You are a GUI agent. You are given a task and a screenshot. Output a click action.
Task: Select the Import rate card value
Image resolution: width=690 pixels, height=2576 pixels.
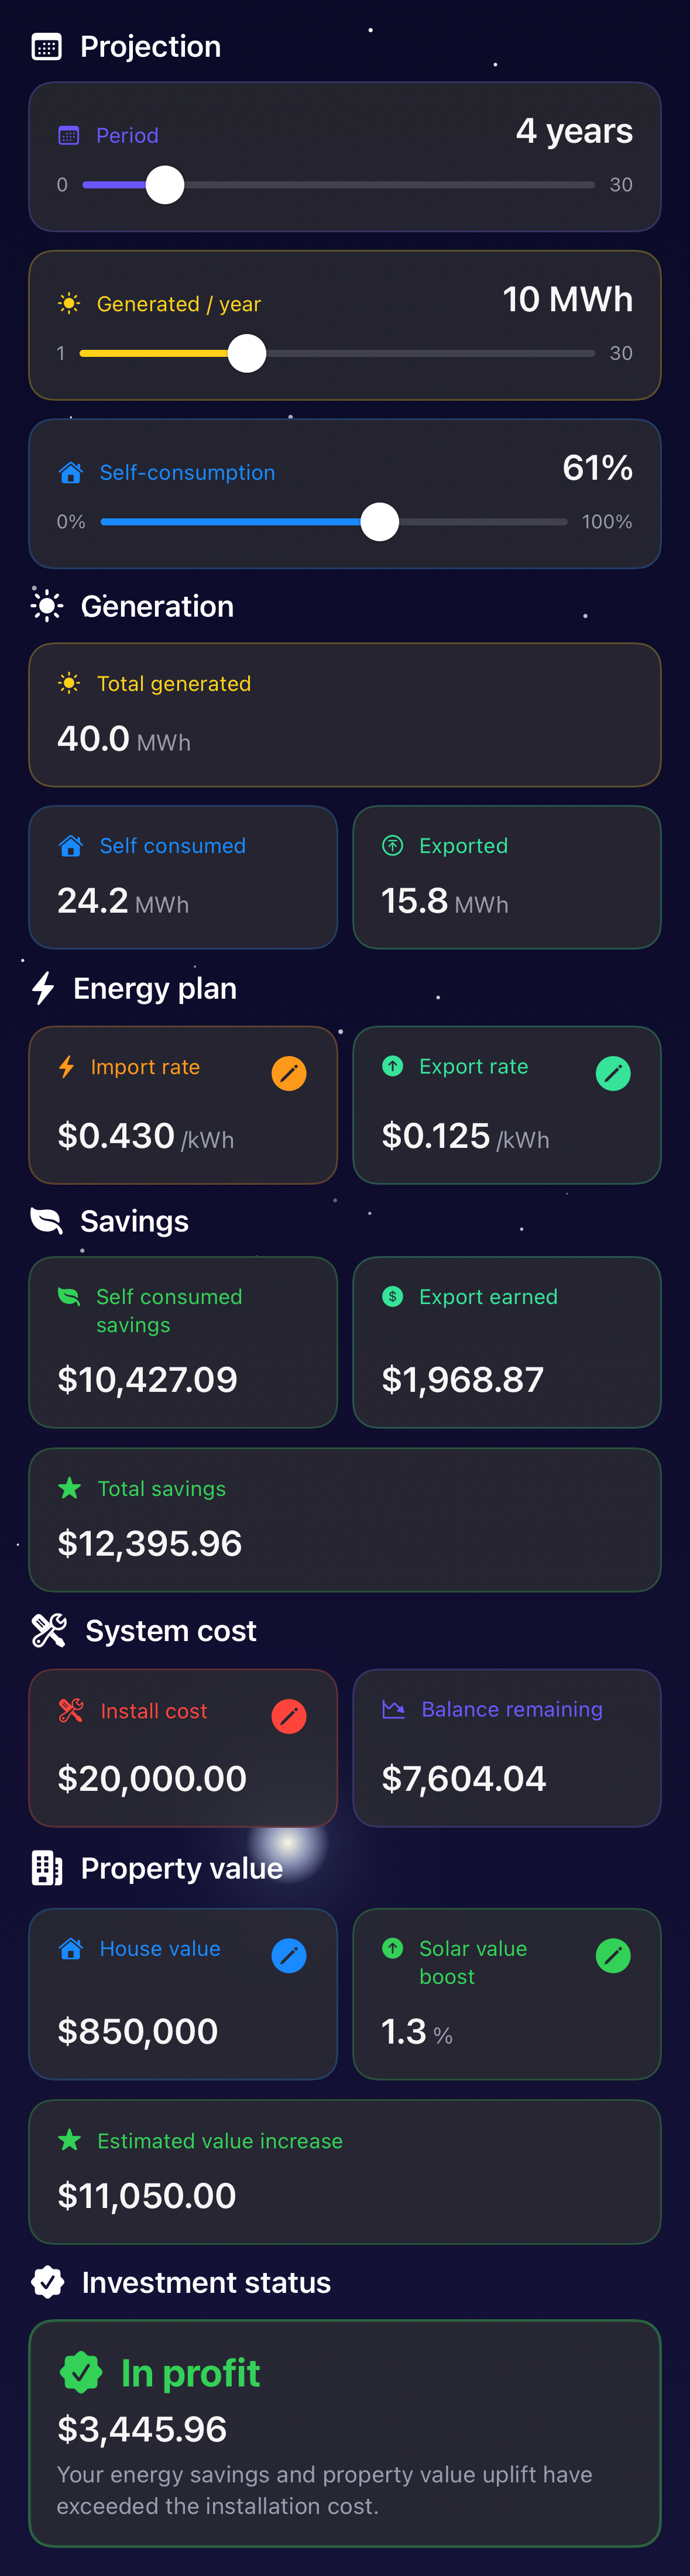point(145,1136)
